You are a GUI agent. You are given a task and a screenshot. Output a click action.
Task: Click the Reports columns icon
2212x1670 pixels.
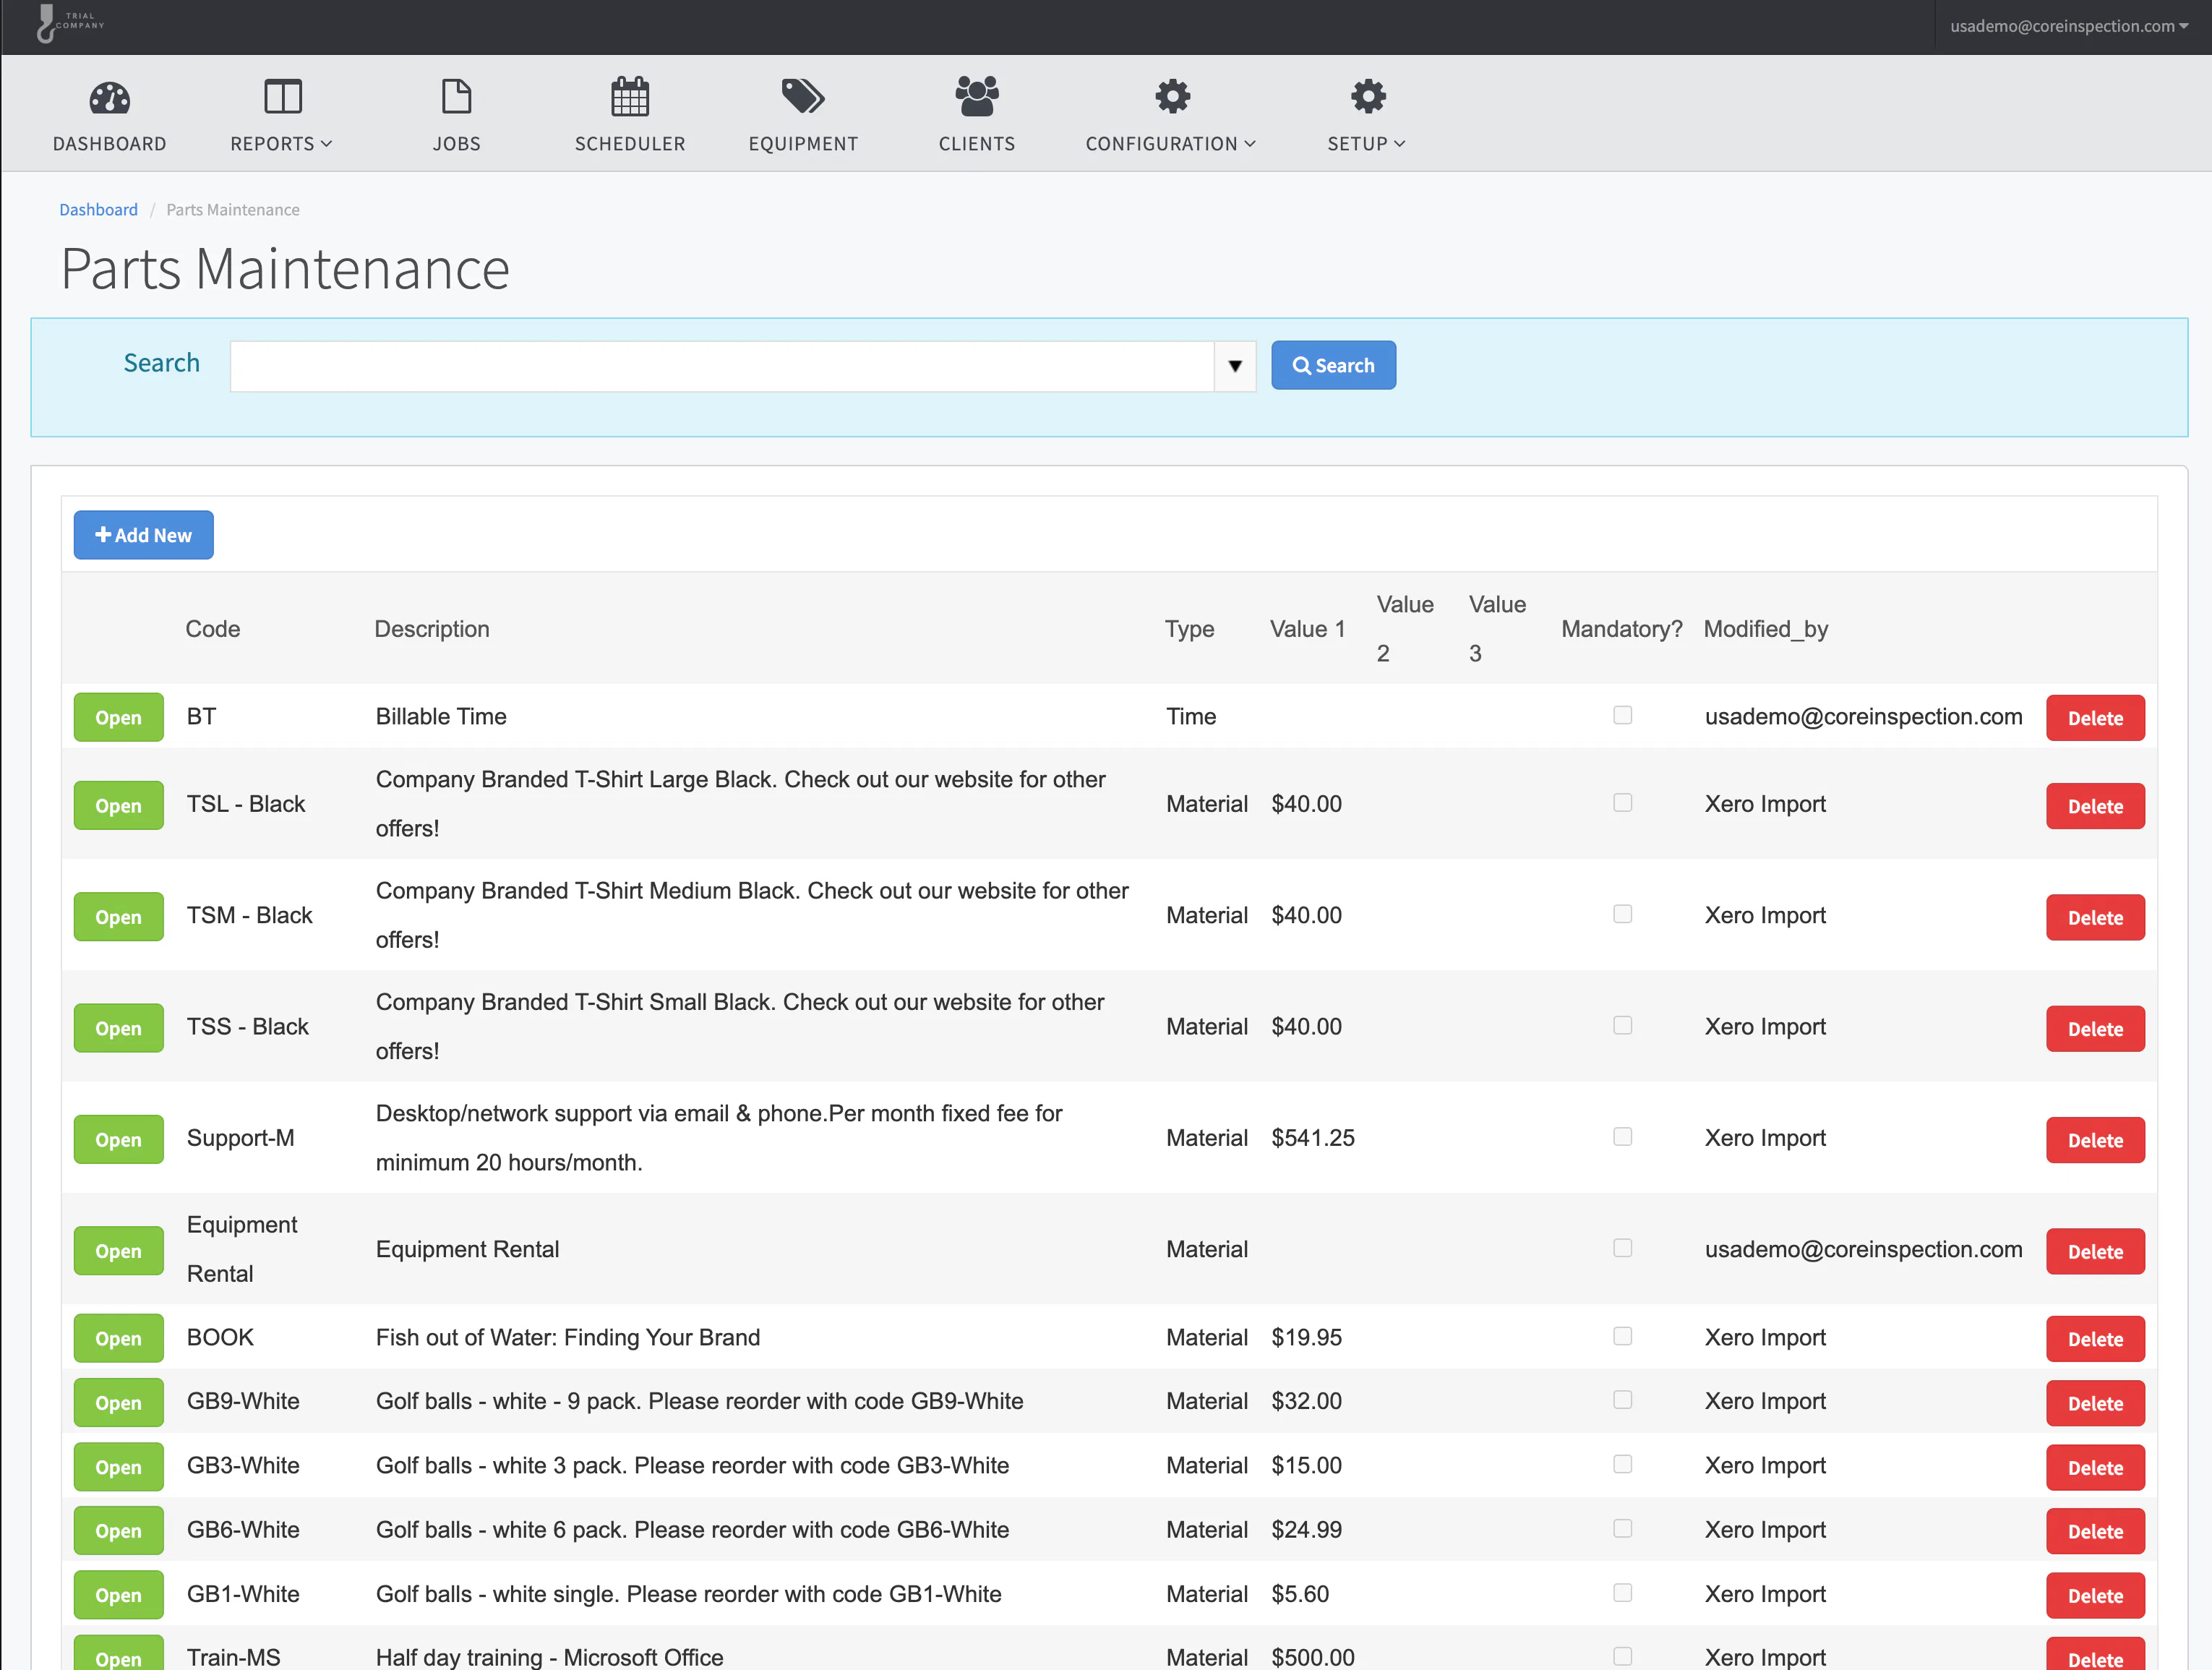282,97
